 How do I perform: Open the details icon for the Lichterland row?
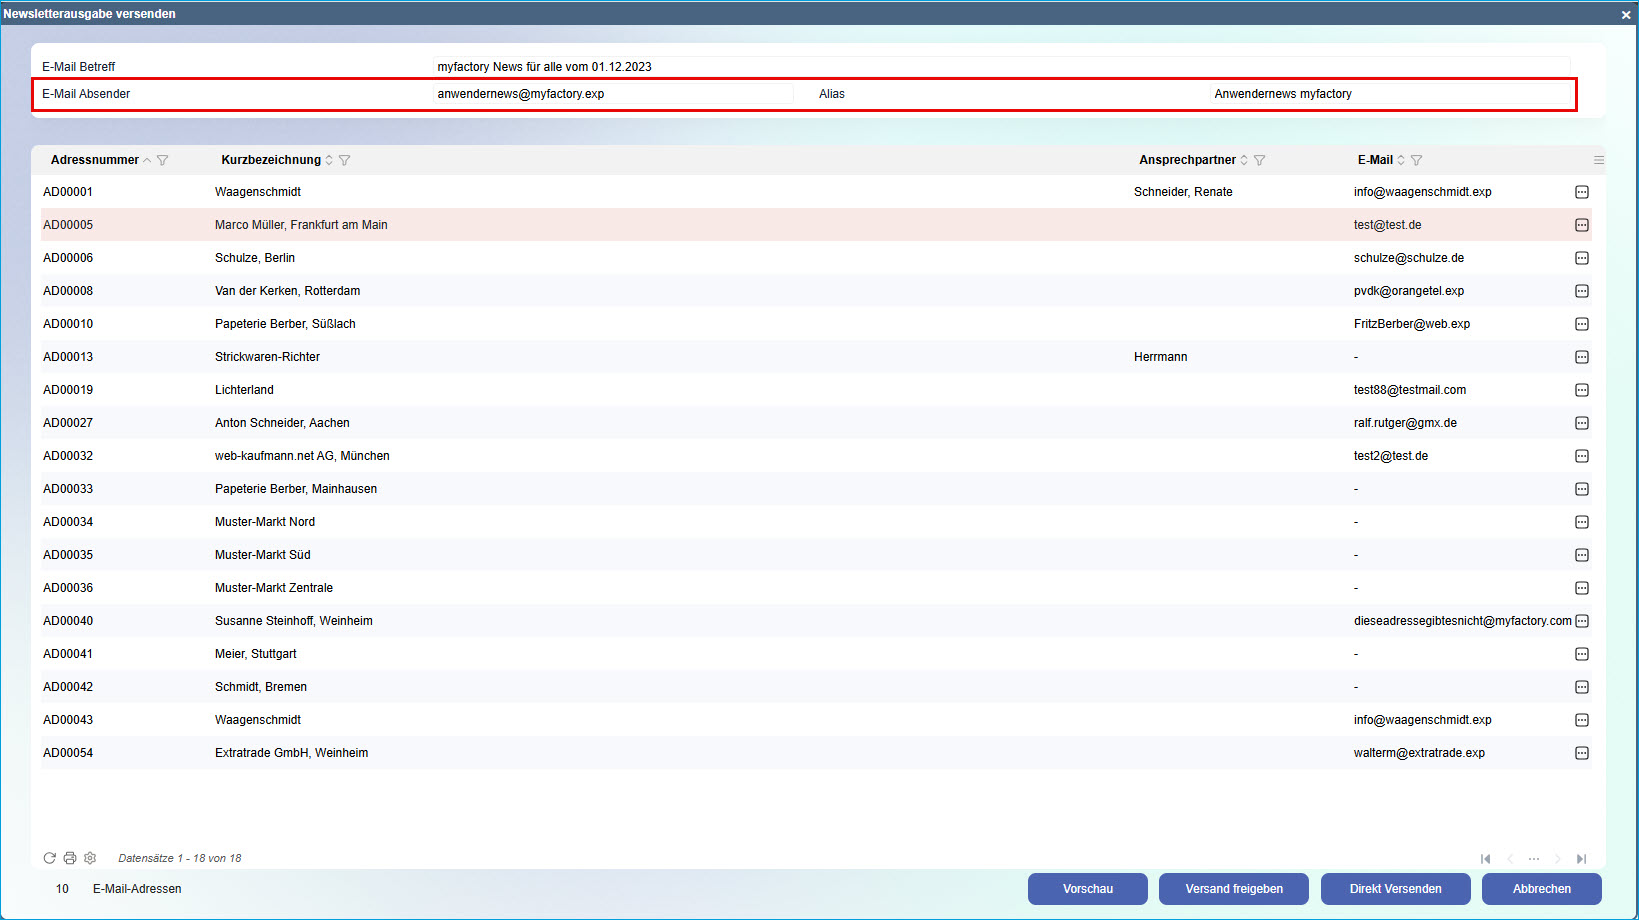pyautogui.click(x=1582, y=390)
